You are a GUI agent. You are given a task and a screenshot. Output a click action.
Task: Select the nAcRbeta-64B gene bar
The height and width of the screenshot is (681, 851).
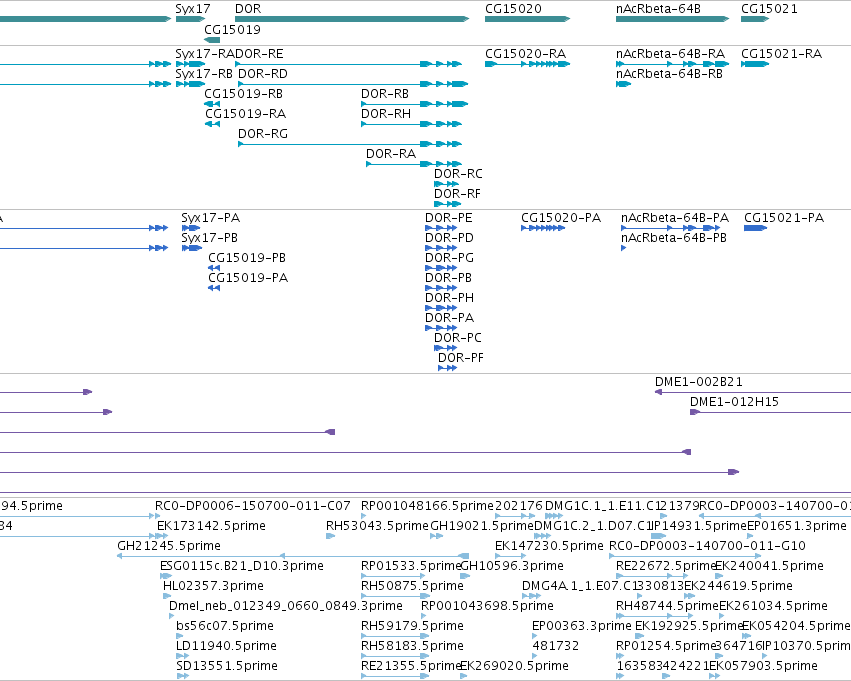coord(672,19)
